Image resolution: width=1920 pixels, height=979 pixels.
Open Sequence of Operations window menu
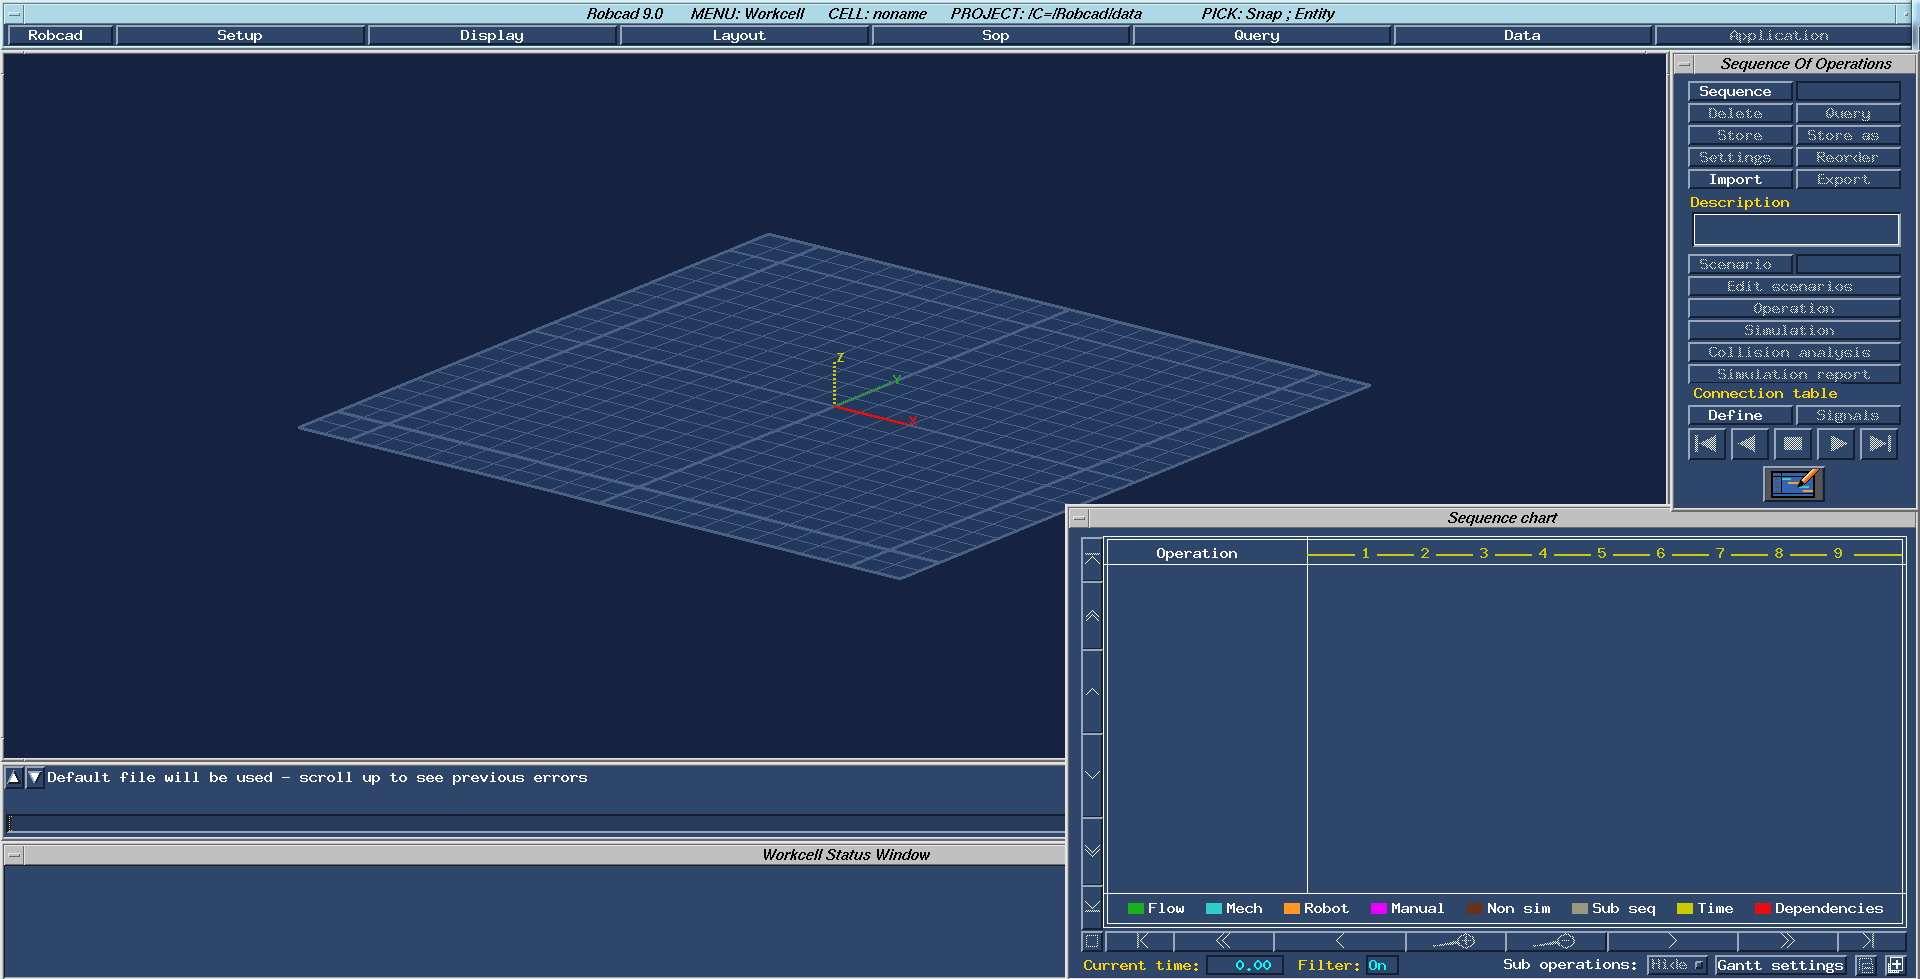(x=1684, y=64)
